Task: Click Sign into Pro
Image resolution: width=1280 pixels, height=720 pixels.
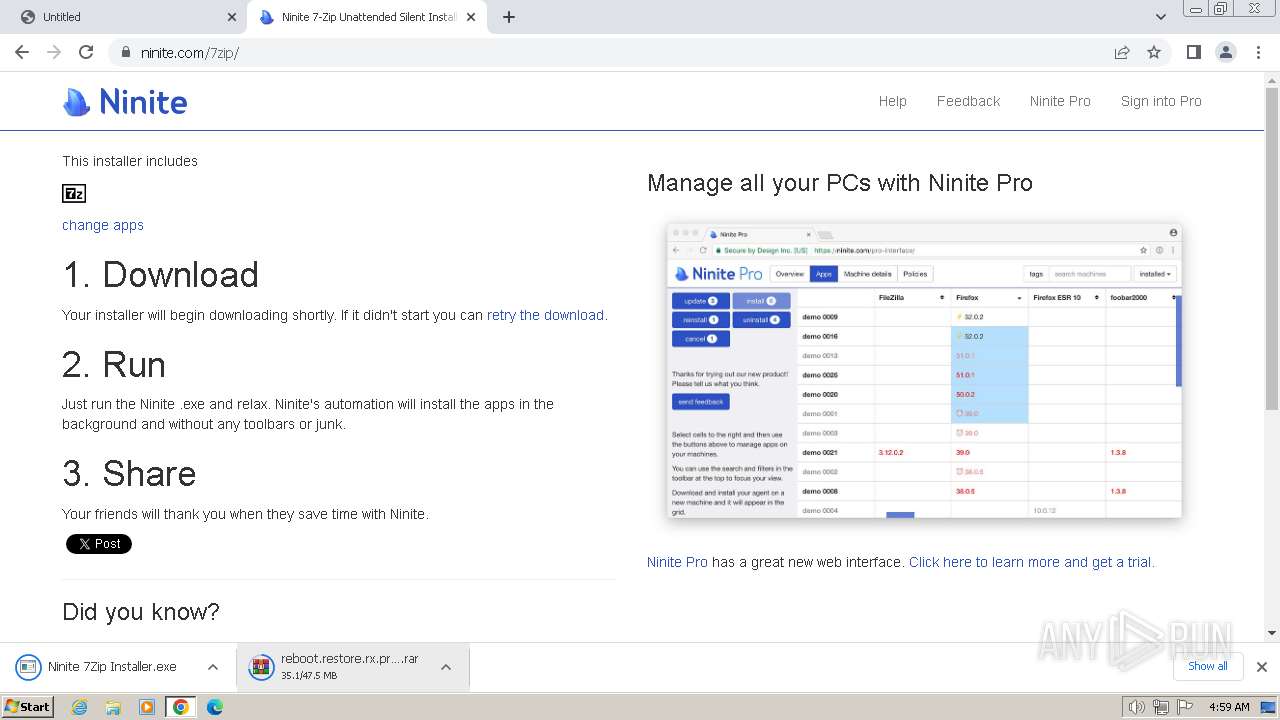Action: [x=1161, y=101]
